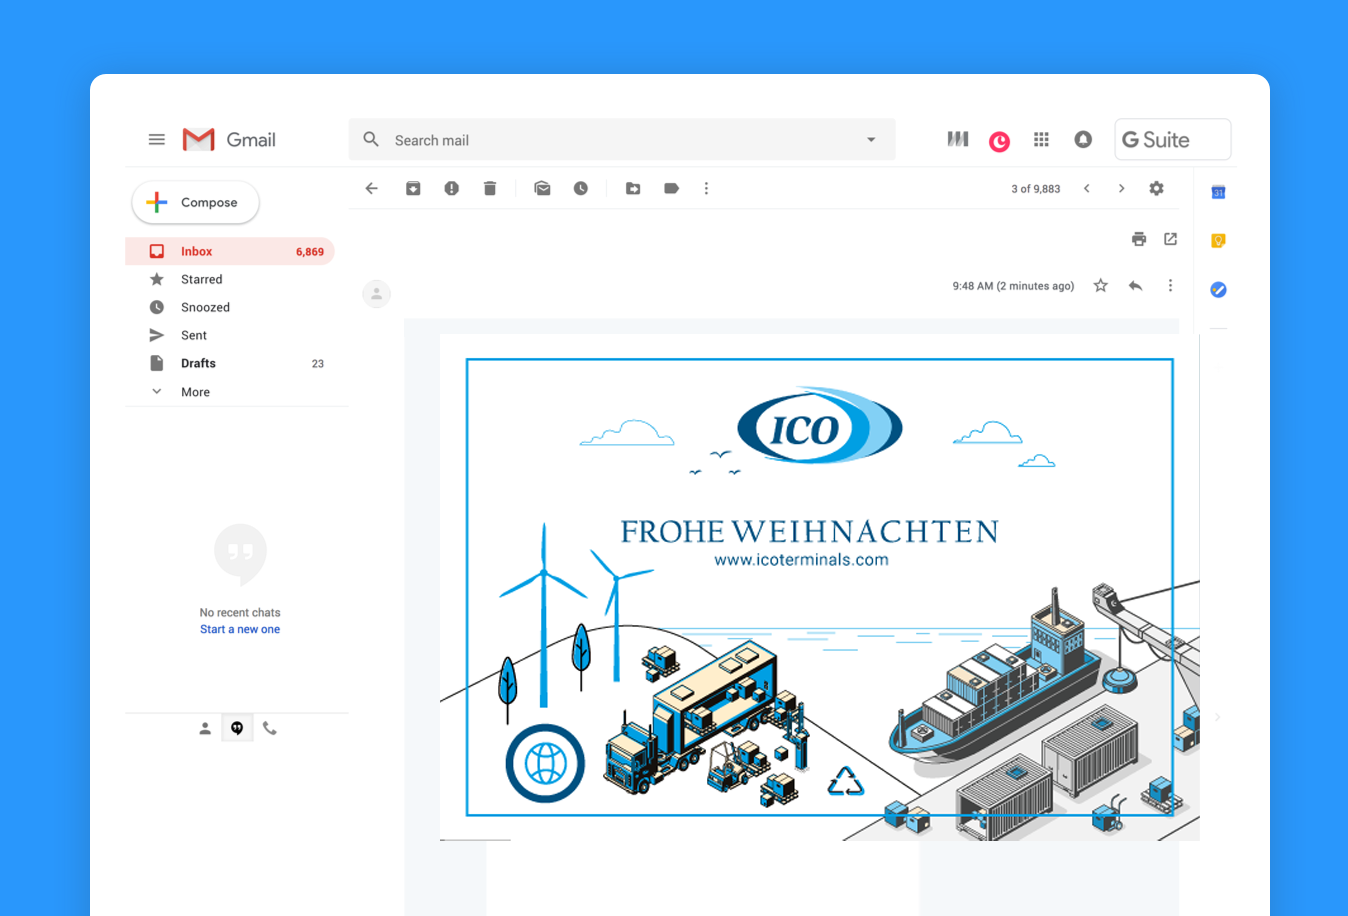Collapse the right side panel arrow

pos(1218,717)
